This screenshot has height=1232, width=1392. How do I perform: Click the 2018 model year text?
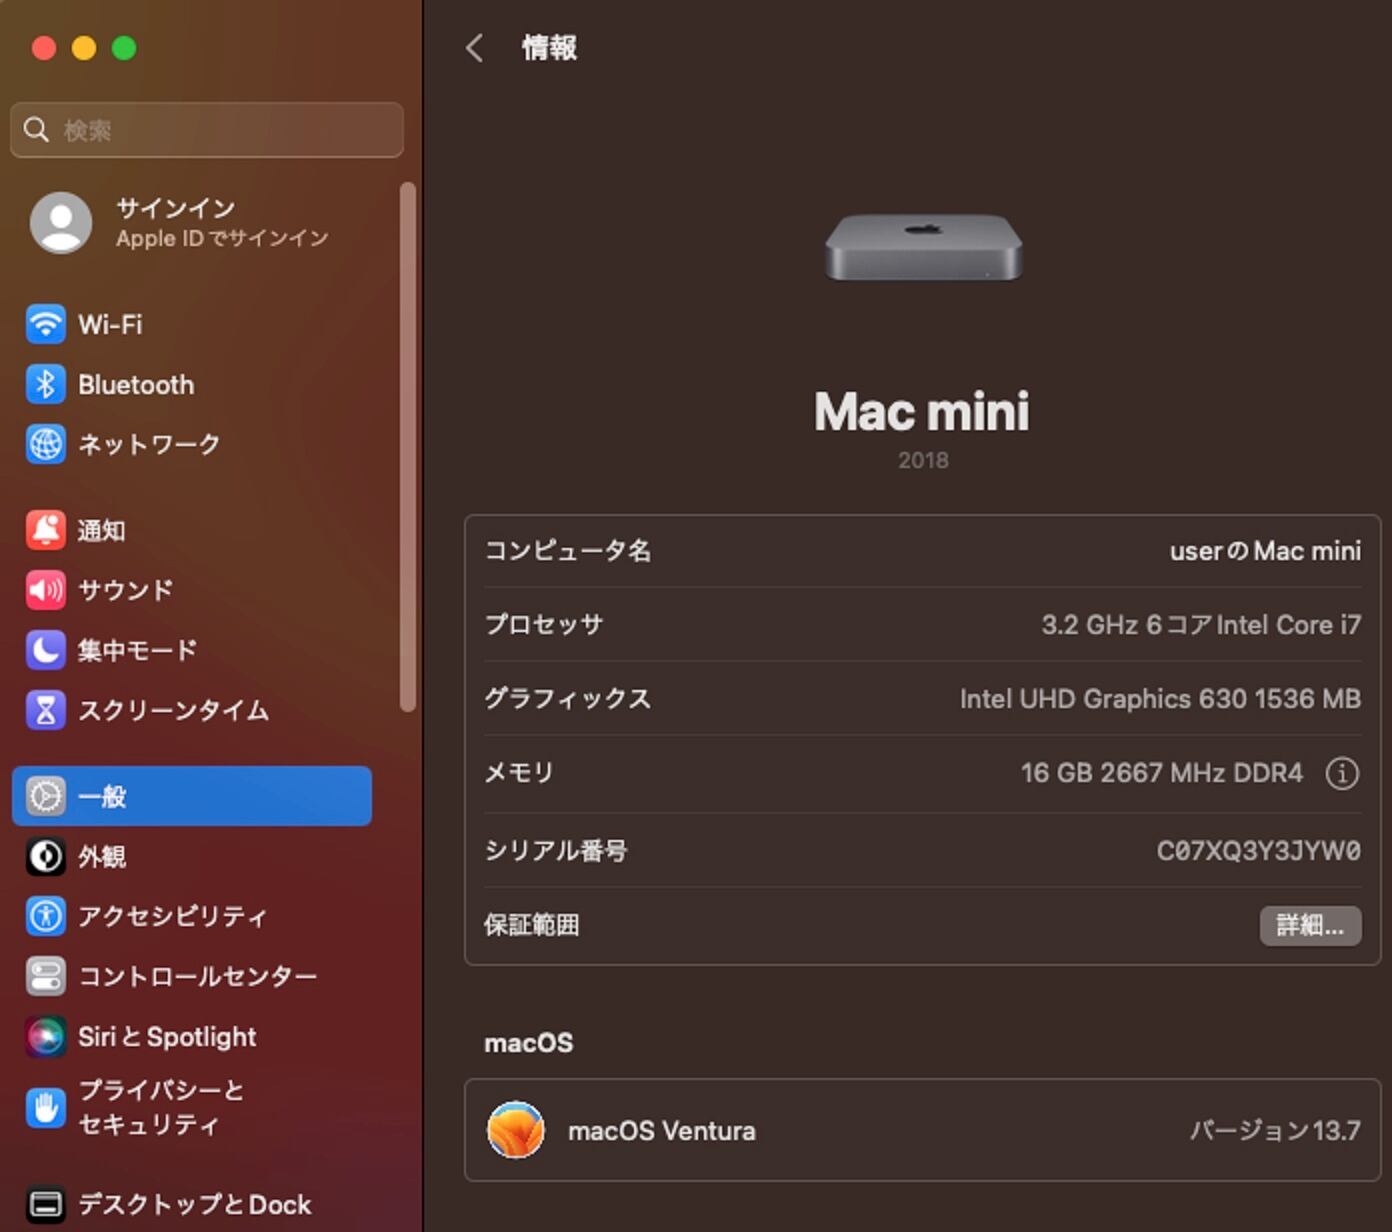pyautogui.click(x=923, y=460)
